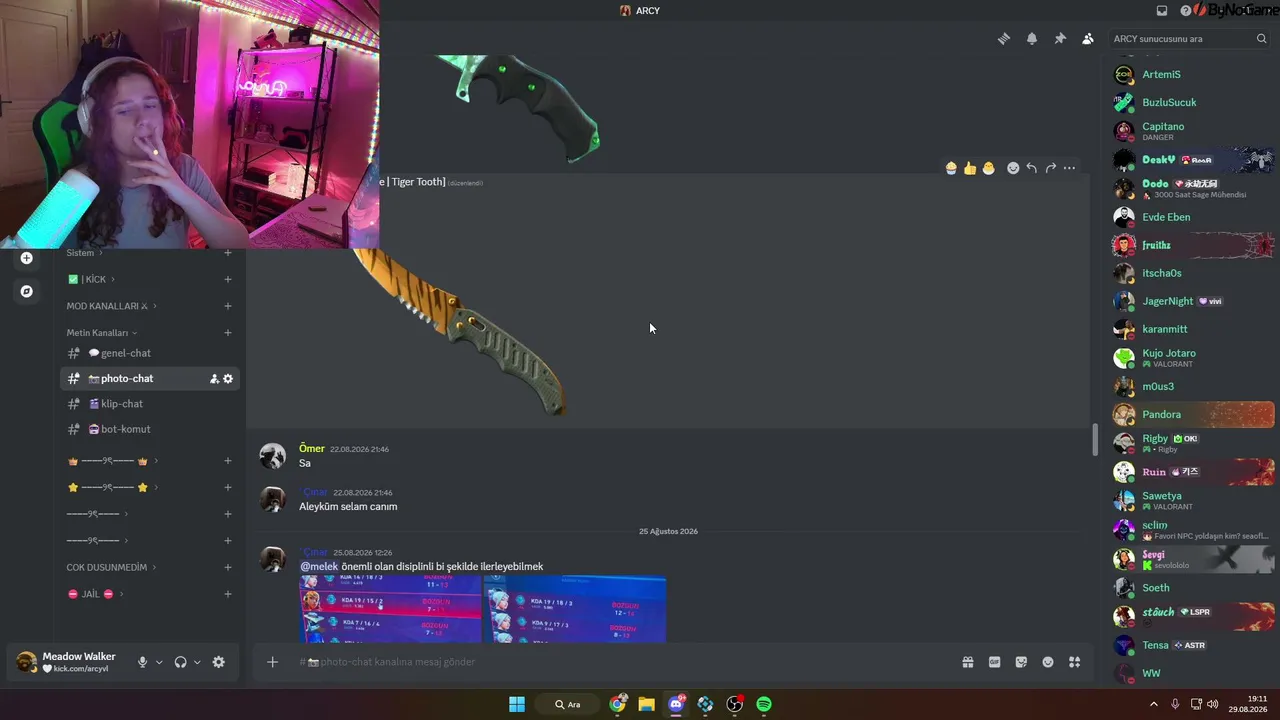Open the Threads icon in channel header

click(x=1004, y=39)
